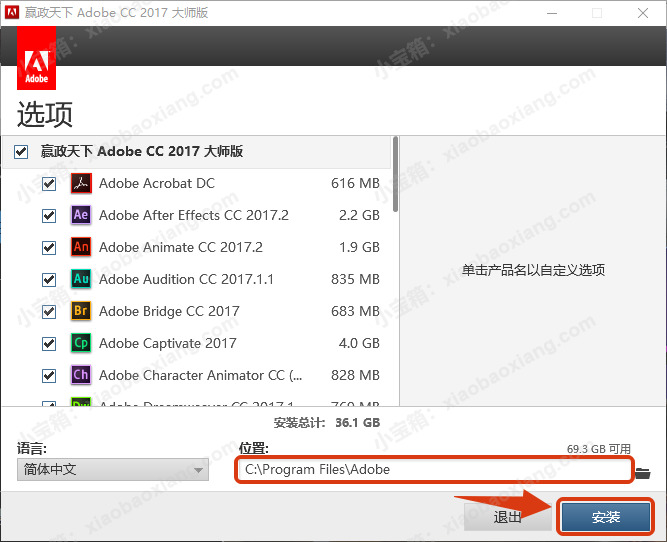The height and width of the screenshot is (542, 667).
Task: Click the install location path field
Action: 434,470
